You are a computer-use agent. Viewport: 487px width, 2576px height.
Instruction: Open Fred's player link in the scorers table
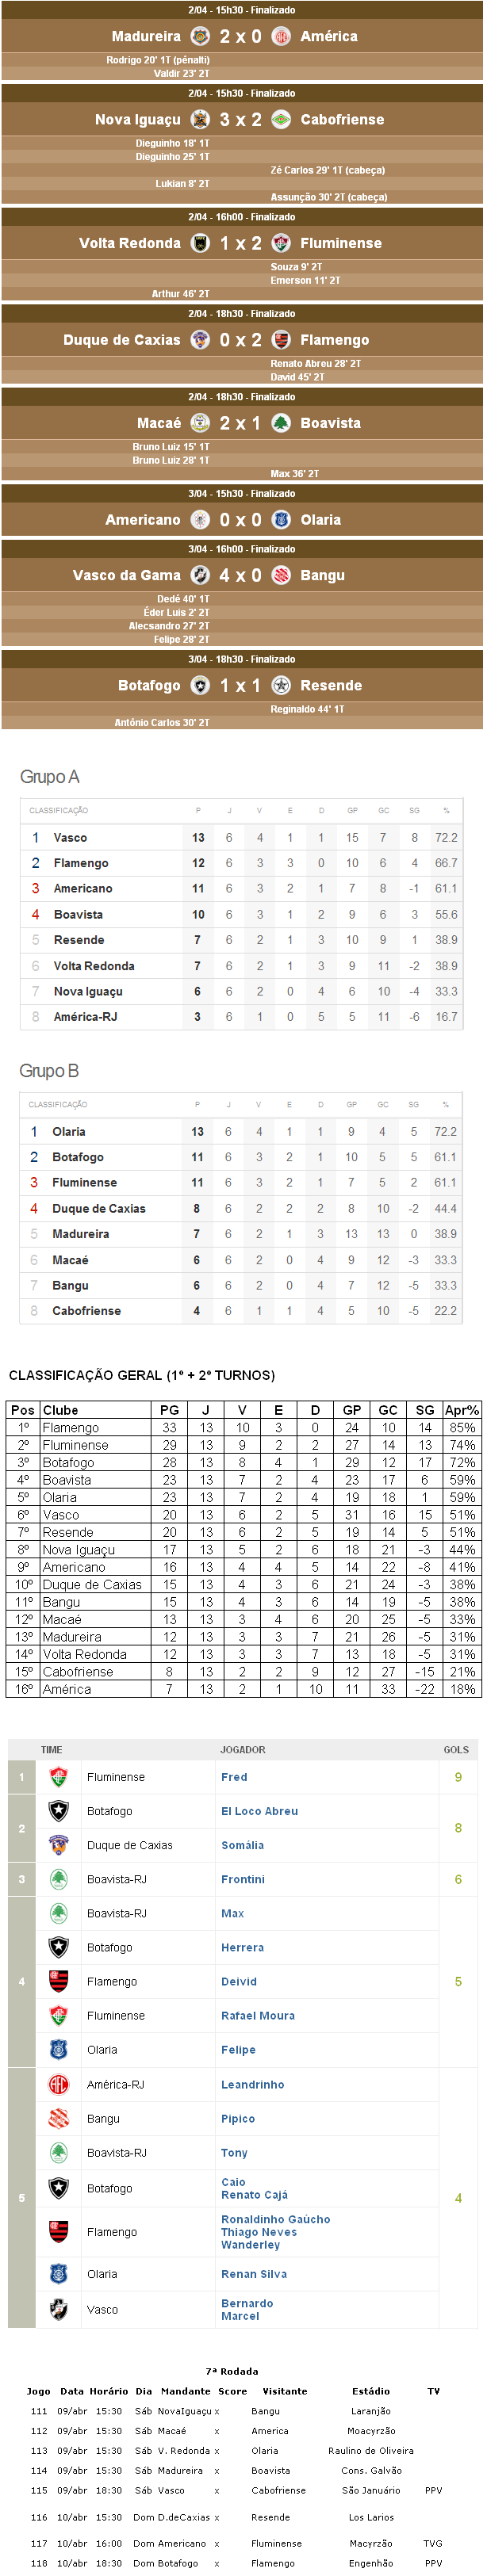tap(234, 1777)
